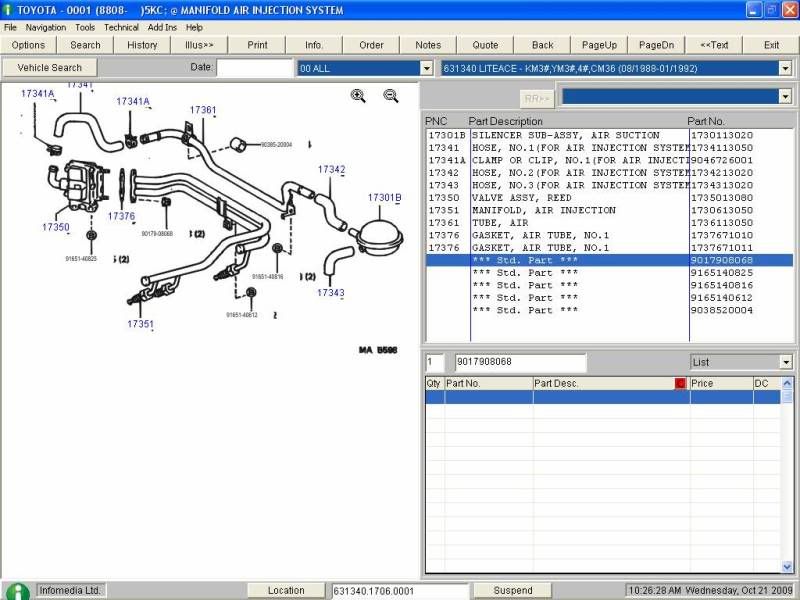800x600 pixels.
Task: Click the Vehicle Search button
Action: tap(49, 67)
